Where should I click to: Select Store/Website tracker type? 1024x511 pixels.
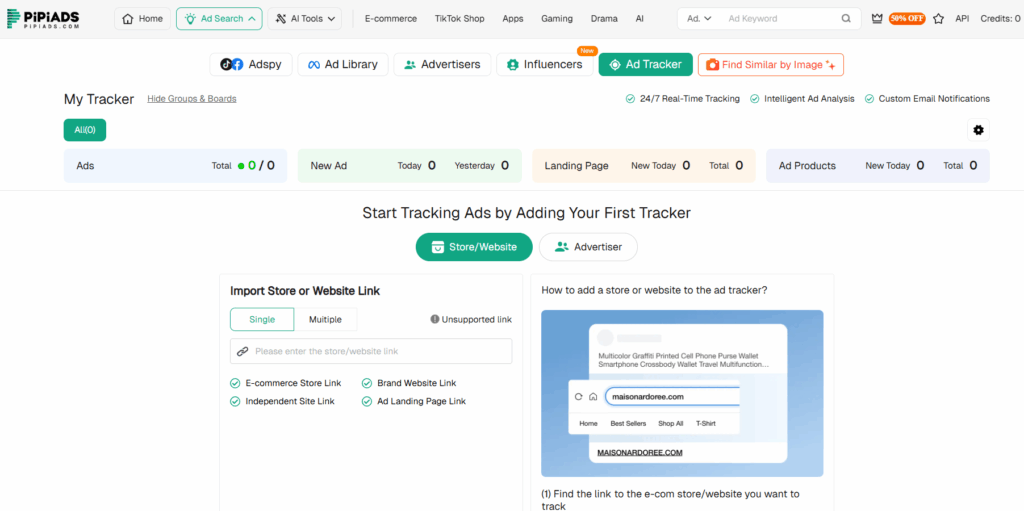(x=474, y=247)
